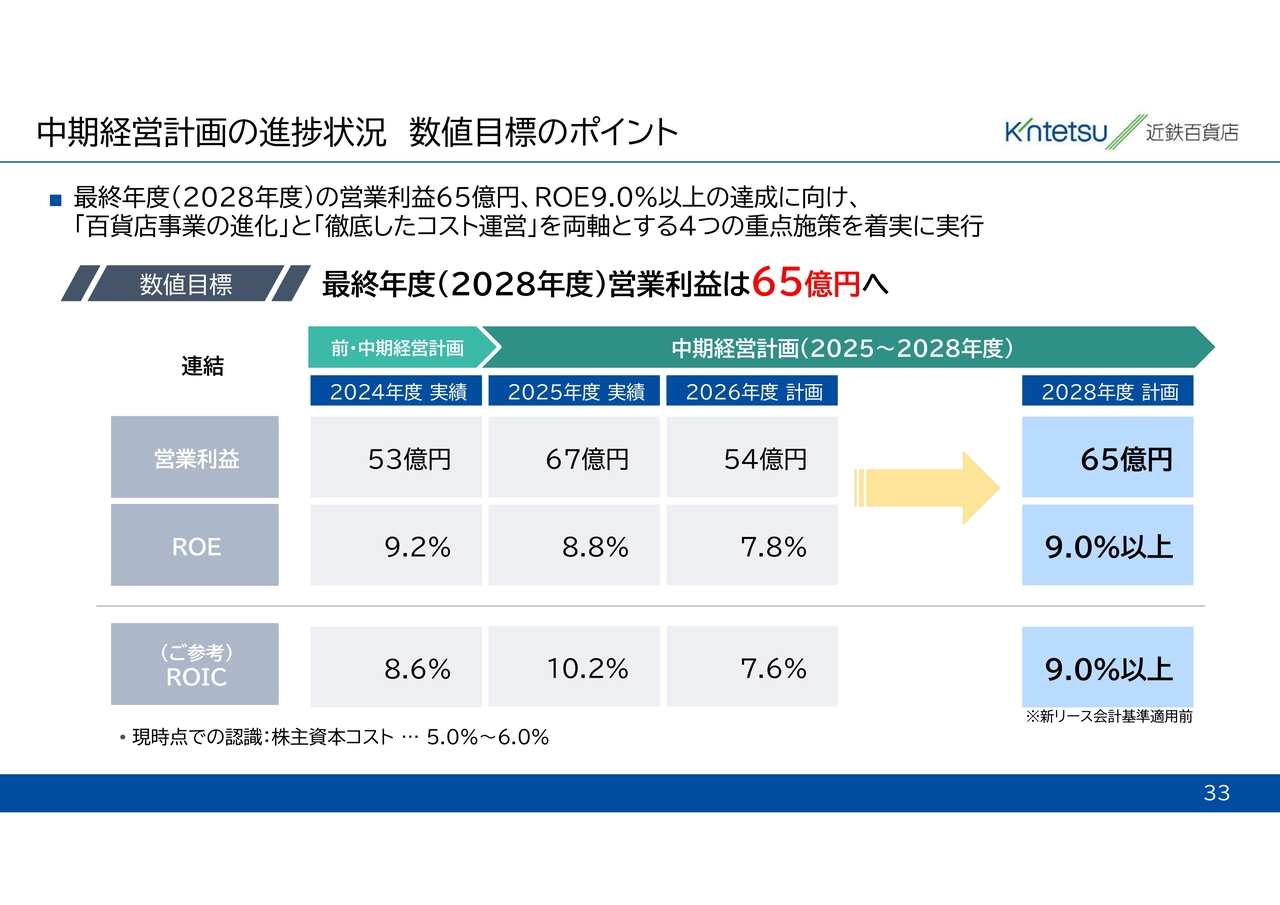Click the blue square bullet before 最終年度
The width and height of the screenshot is (1280, 905).
tap(56, 200)
